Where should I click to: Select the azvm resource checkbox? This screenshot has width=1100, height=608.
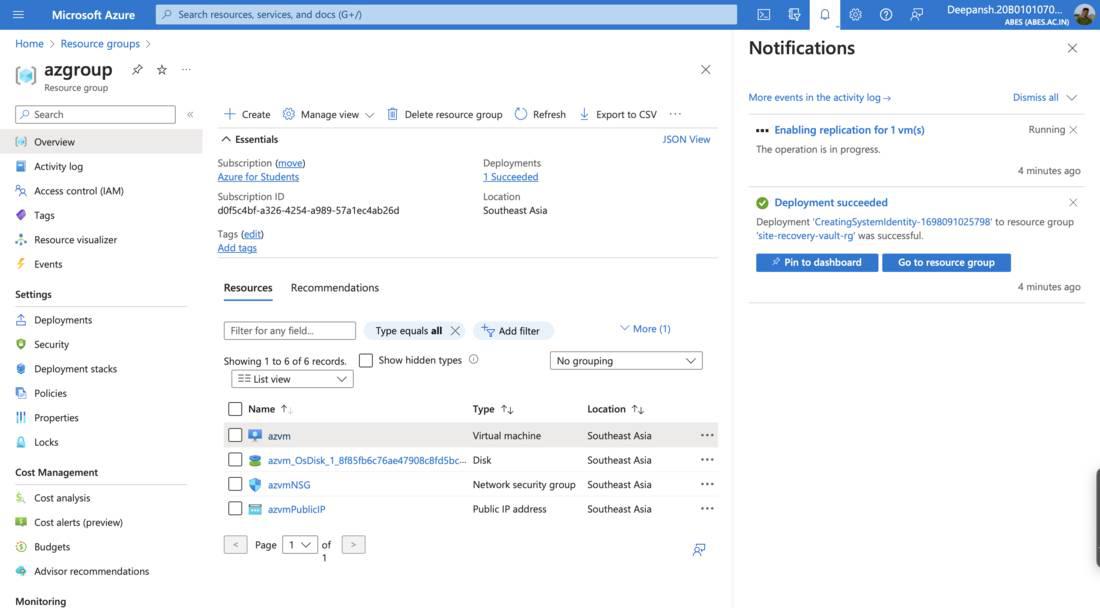click(x=235, y=436)
